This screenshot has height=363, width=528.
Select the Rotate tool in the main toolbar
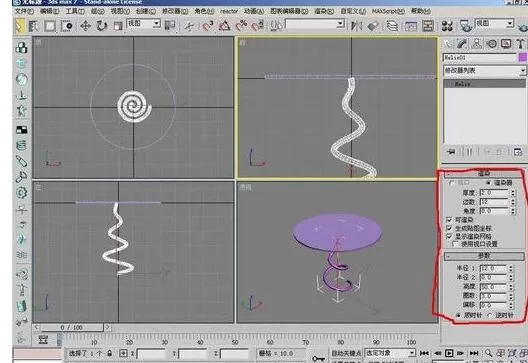[x=101, y=26]
